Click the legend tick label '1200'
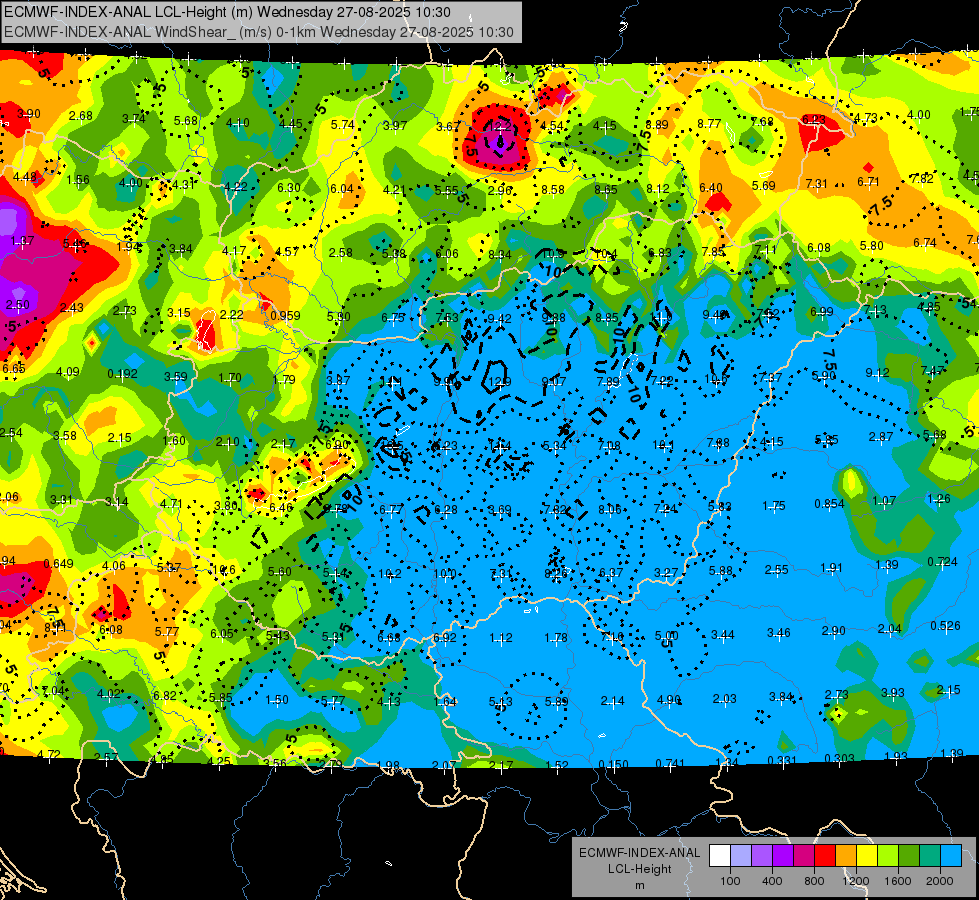The height and width of the screenshot is (900, 979). [x=855, y=881]
